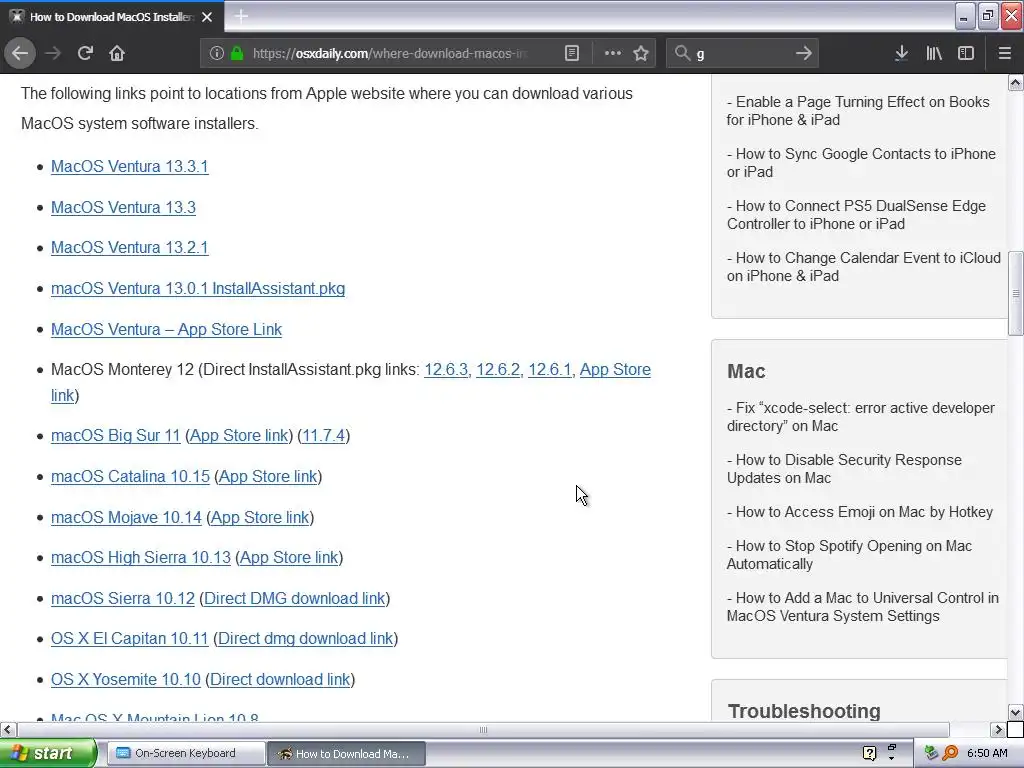
Task: Click the horizontal scrollbar right arrow
Action: [x=998, y=729]
